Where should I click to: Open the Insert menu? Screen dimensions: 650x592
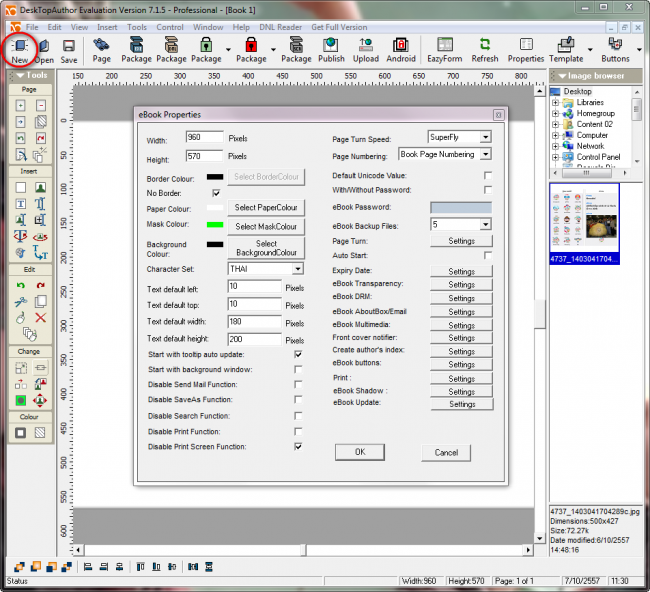[107, 27]
